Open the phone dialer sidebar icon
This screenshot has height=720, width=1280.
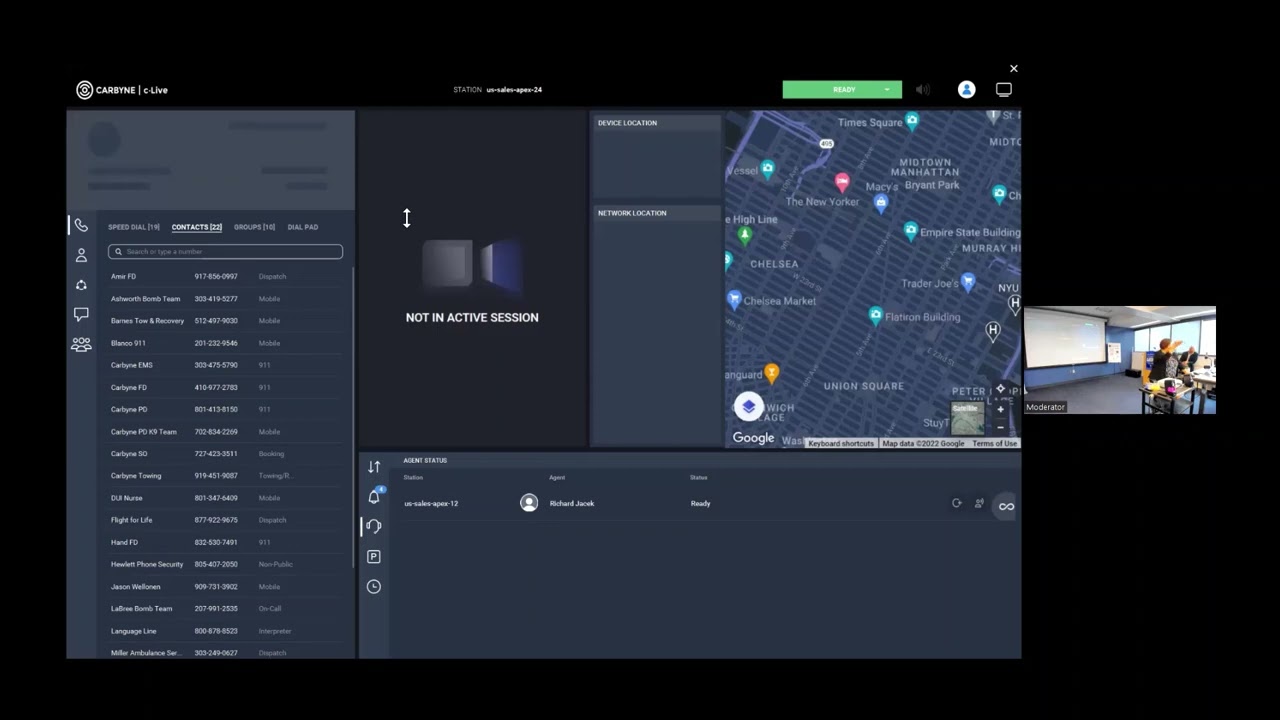pos(81,226)
